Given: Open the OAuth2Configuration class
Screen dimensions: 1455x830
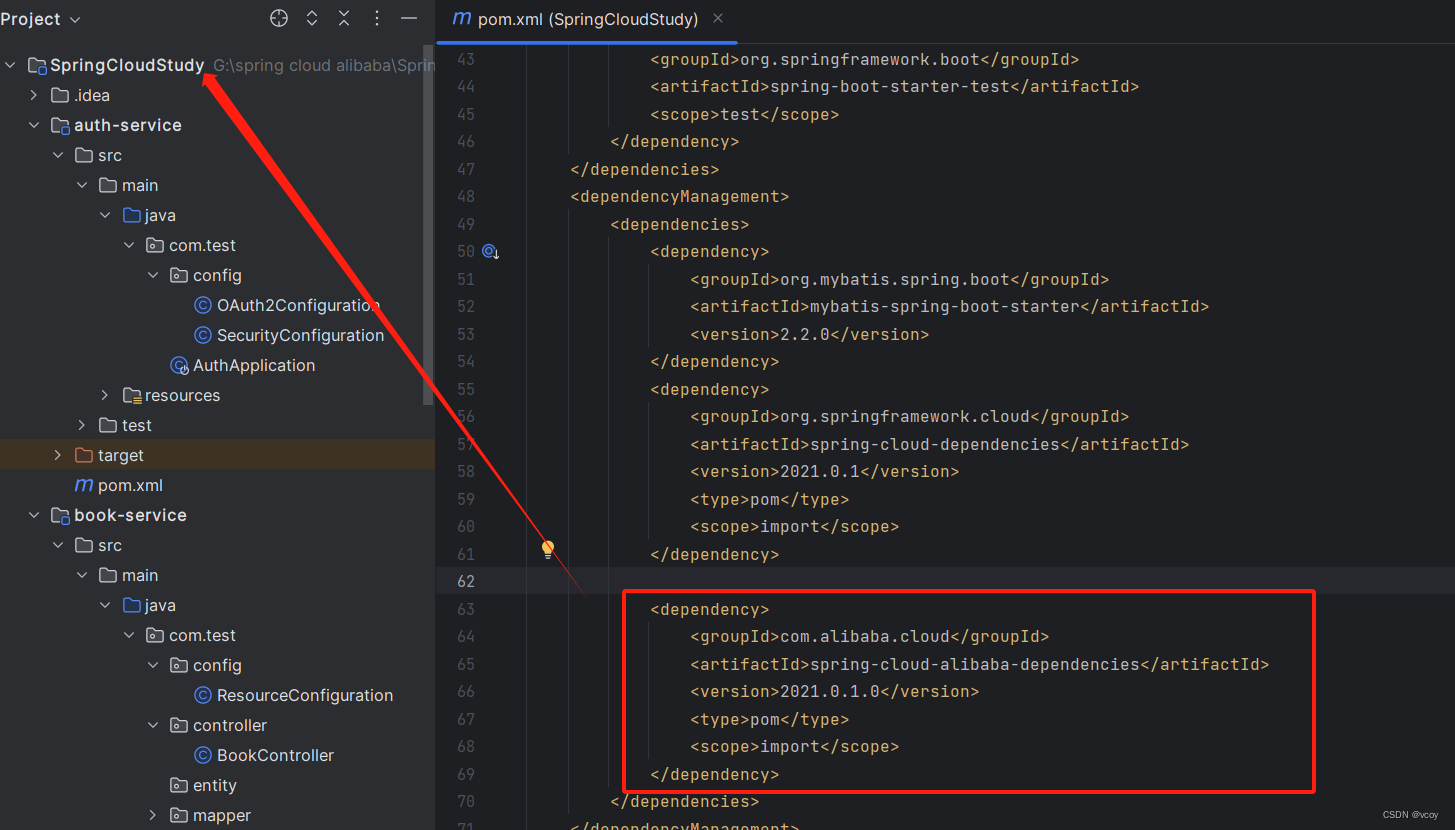Looking at the screenshot, I should [x=298, y=305].
